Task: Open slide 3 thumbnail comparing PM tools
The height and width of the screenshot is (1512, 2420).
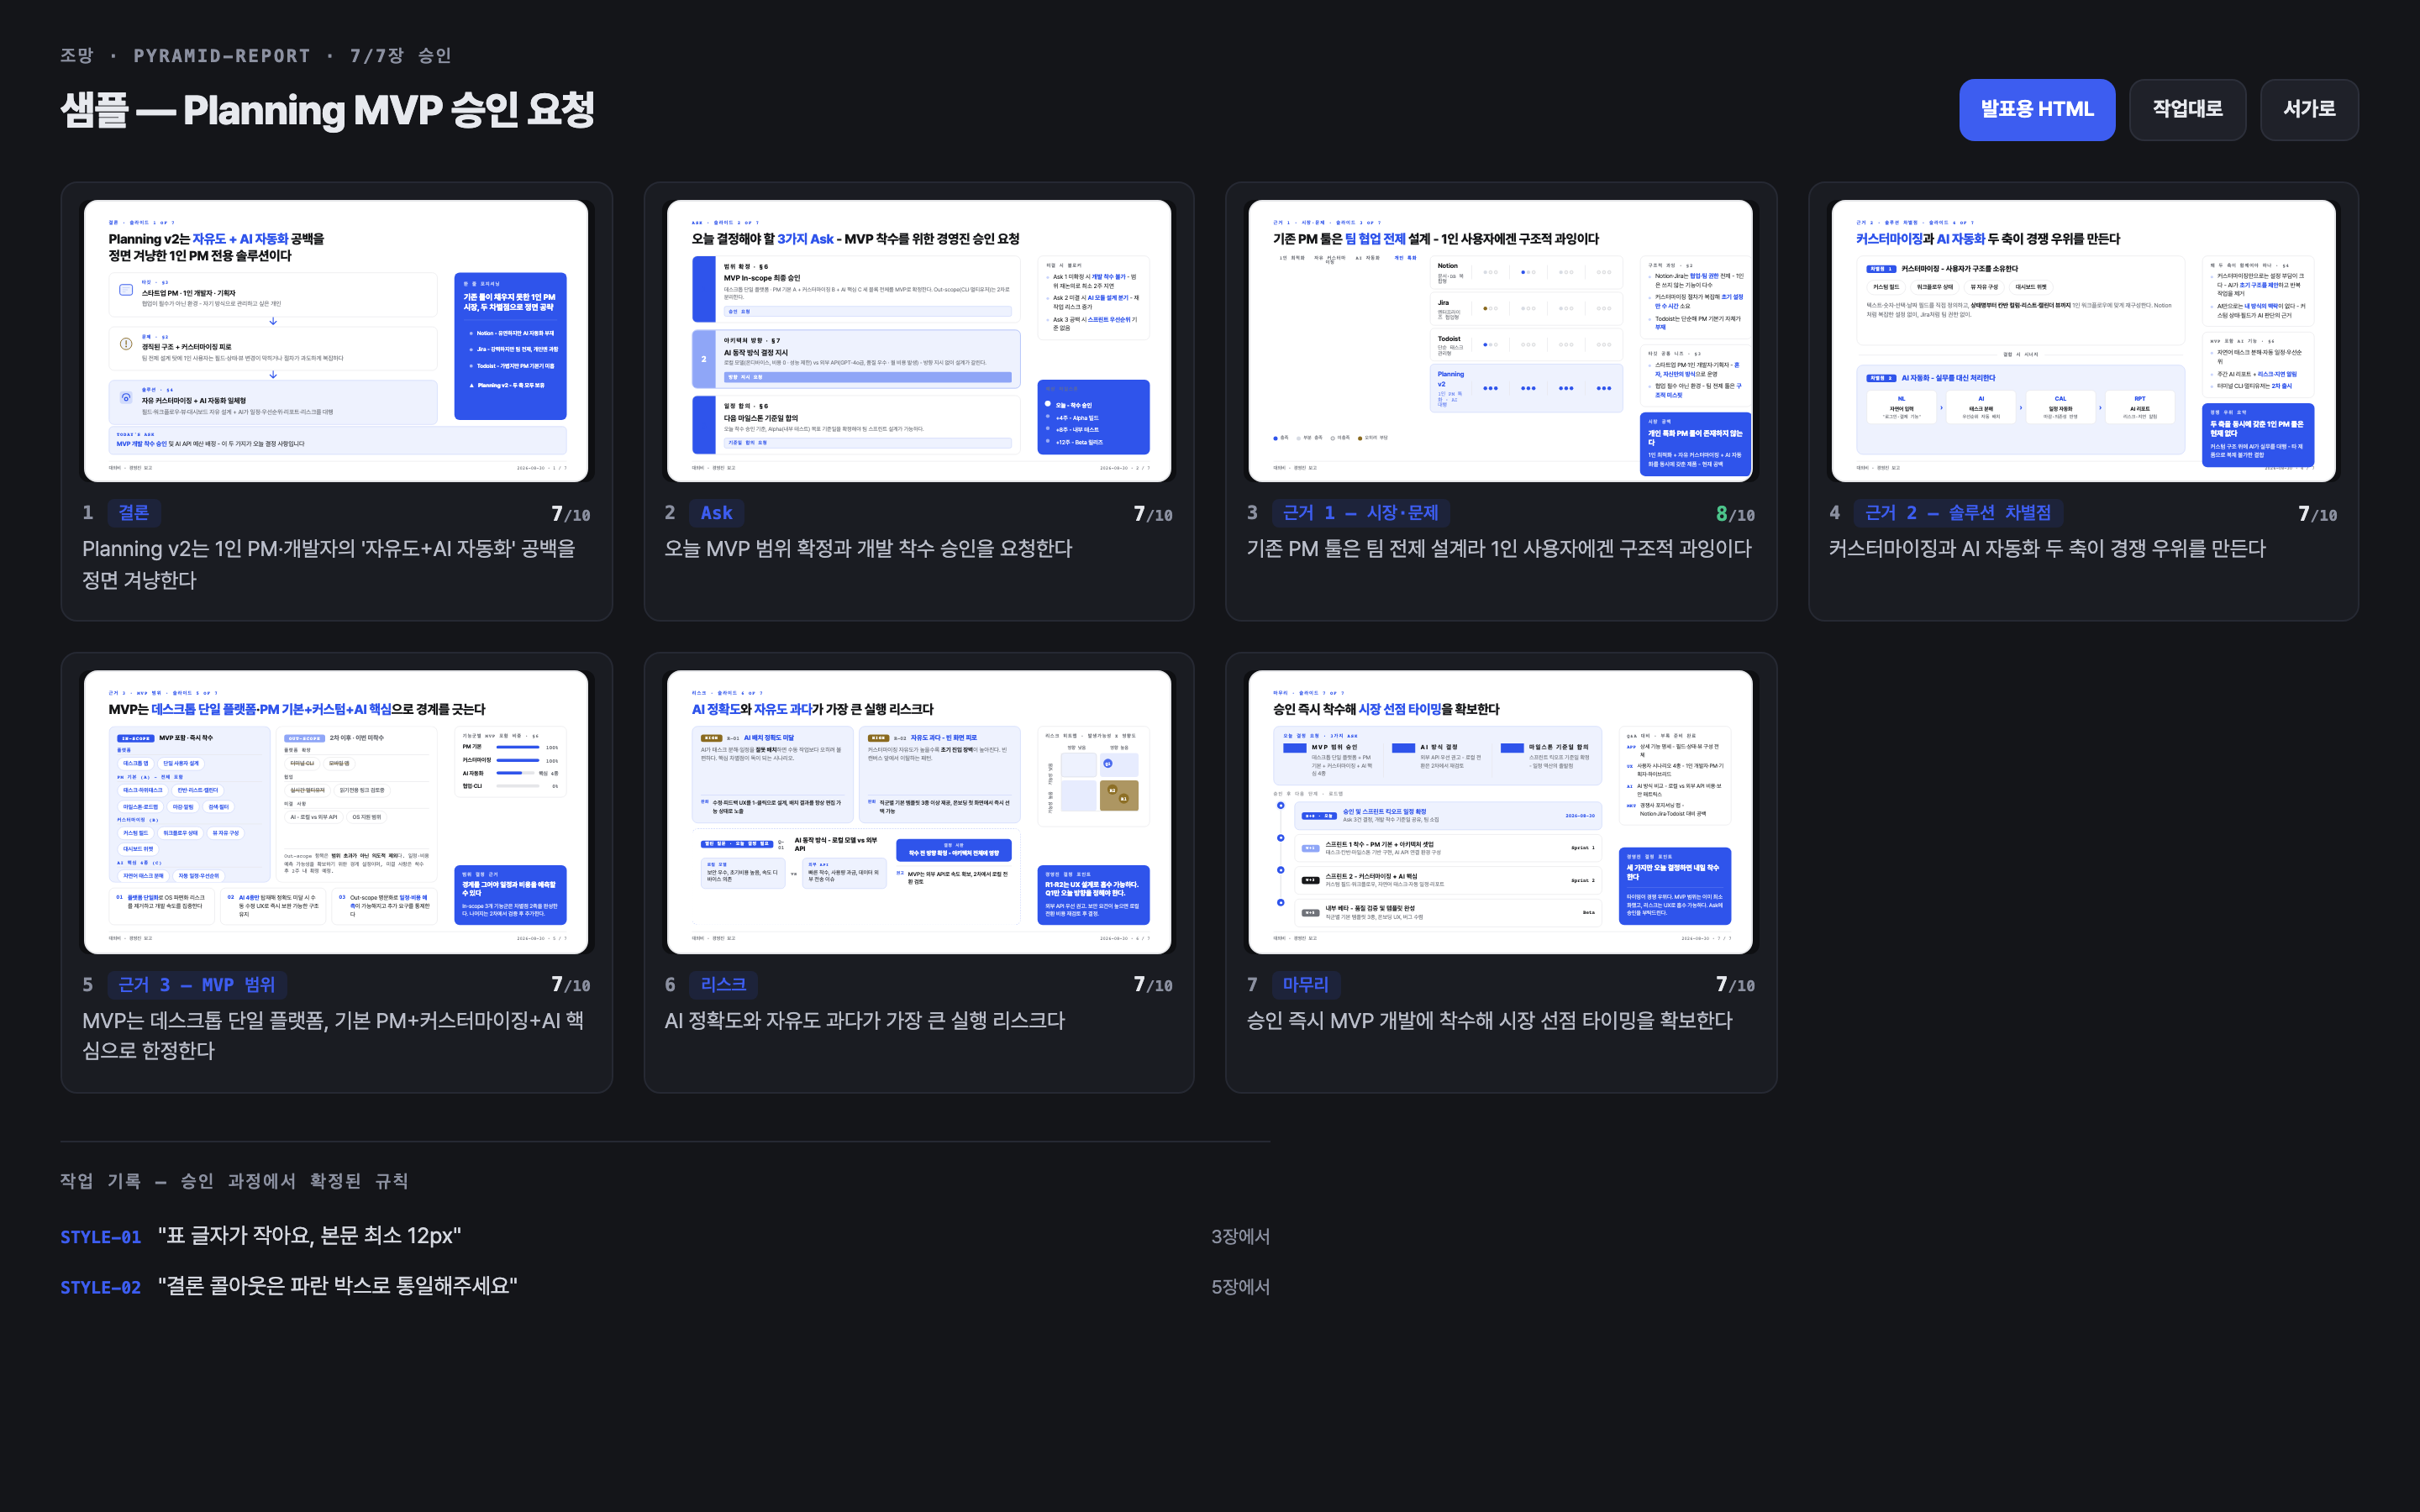Action: [x=1500, y=341]
